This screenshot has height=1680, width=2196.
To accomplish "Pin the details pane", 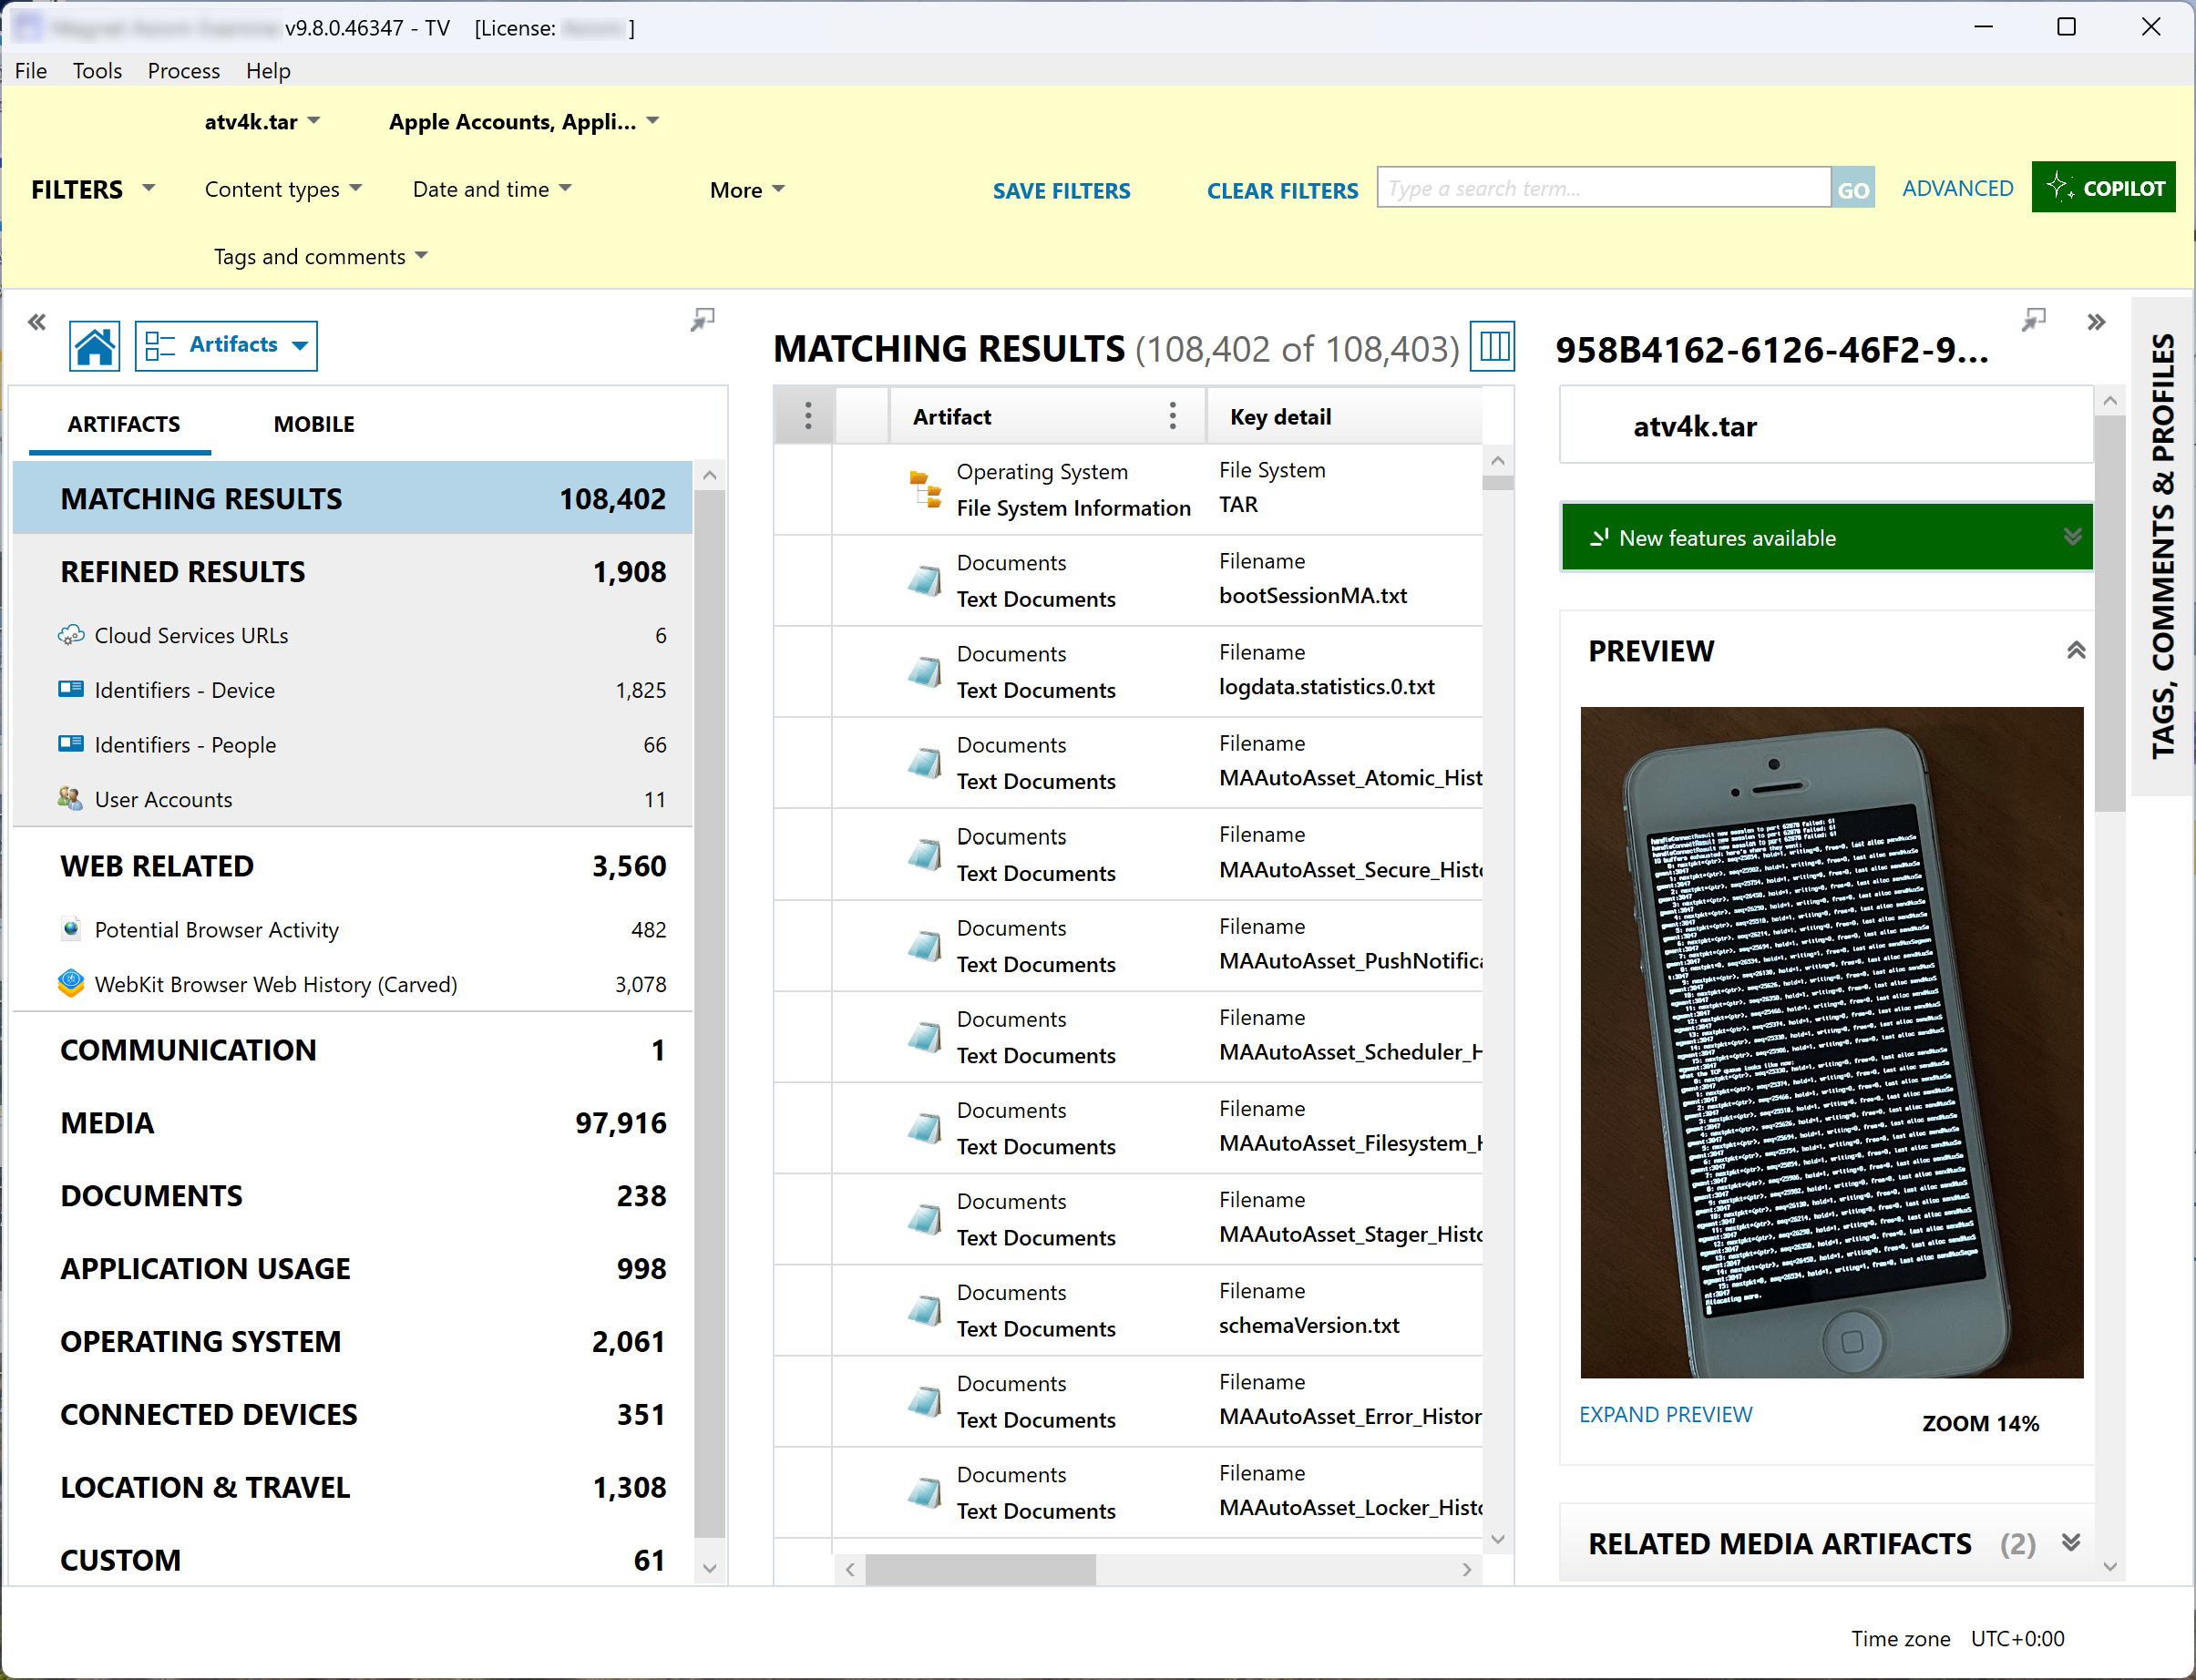I will click(x=2032, y=320).
